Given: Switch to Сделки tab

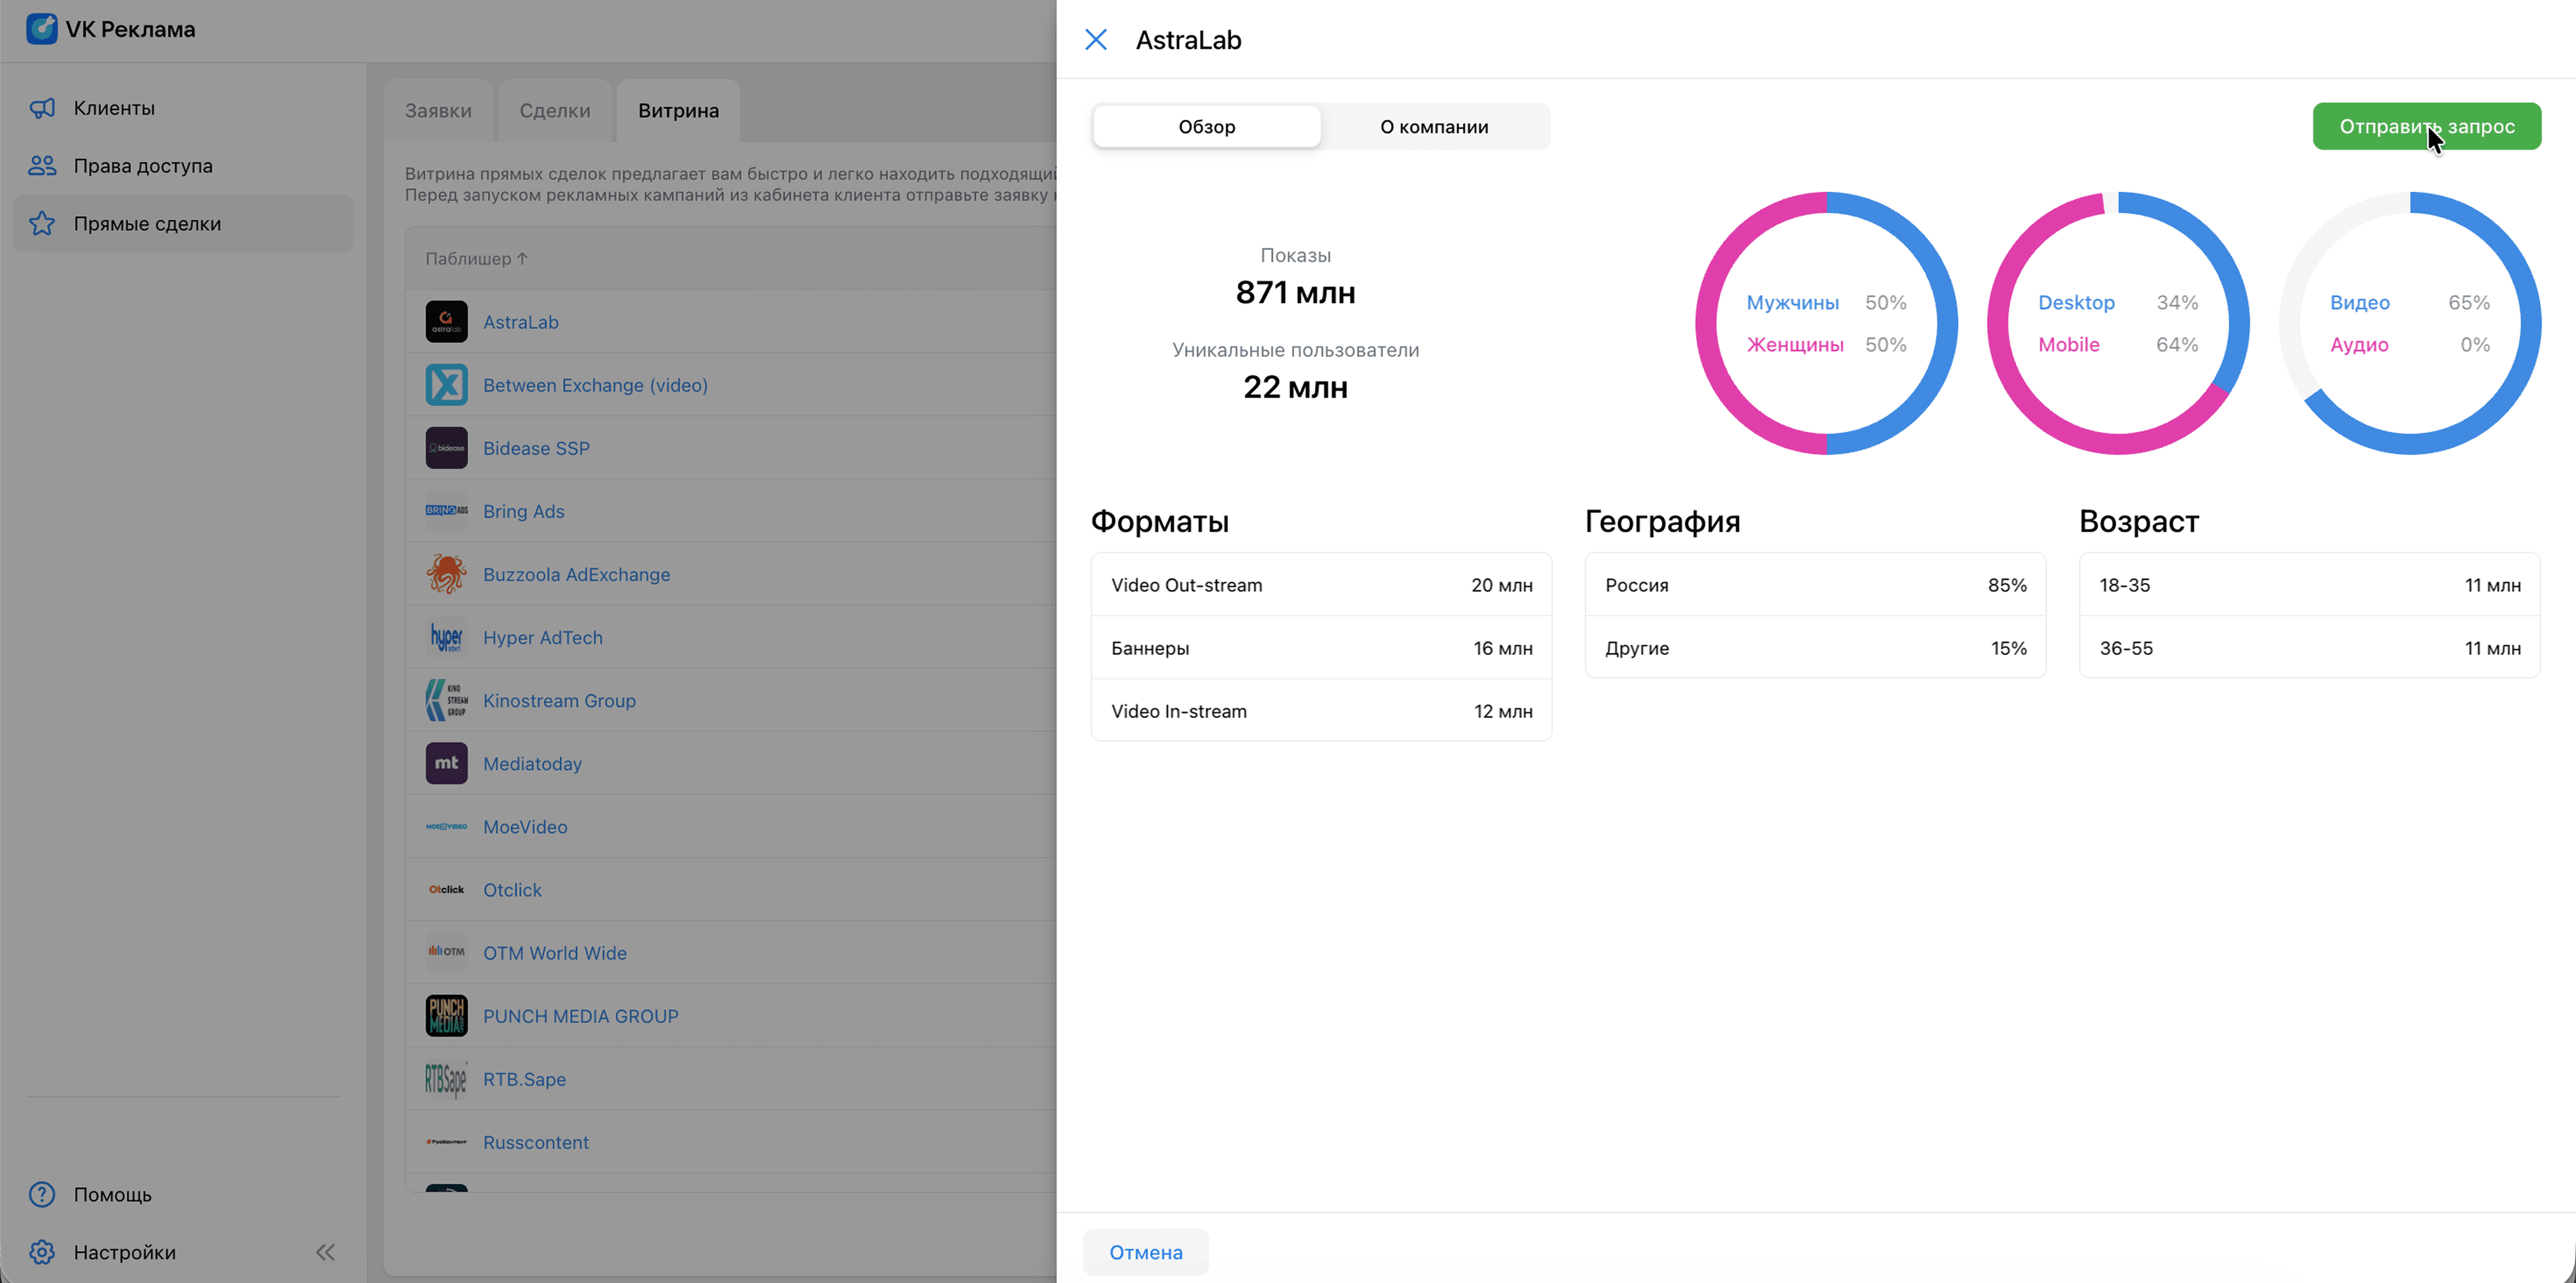Looking at the screenshot, I should pyautogui.click(x=555, y=111).
